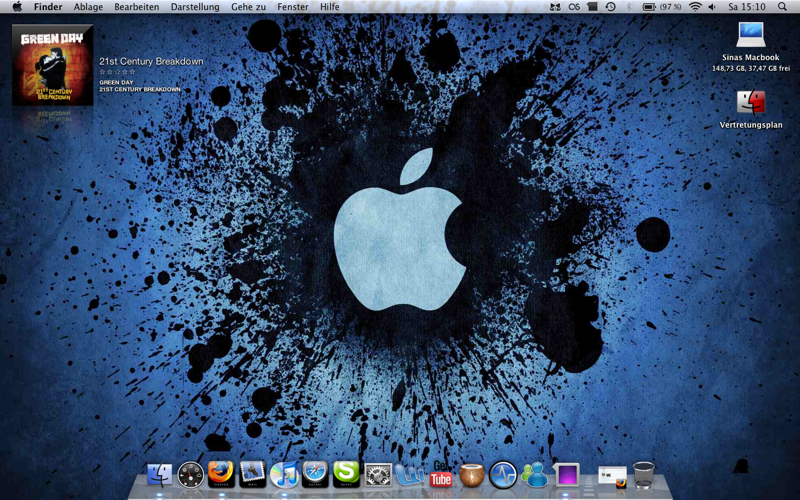Click the 21st Century Breakdown title text
Image resolution: width=800 pixels, height=500 pixels.
coord(151,61)
